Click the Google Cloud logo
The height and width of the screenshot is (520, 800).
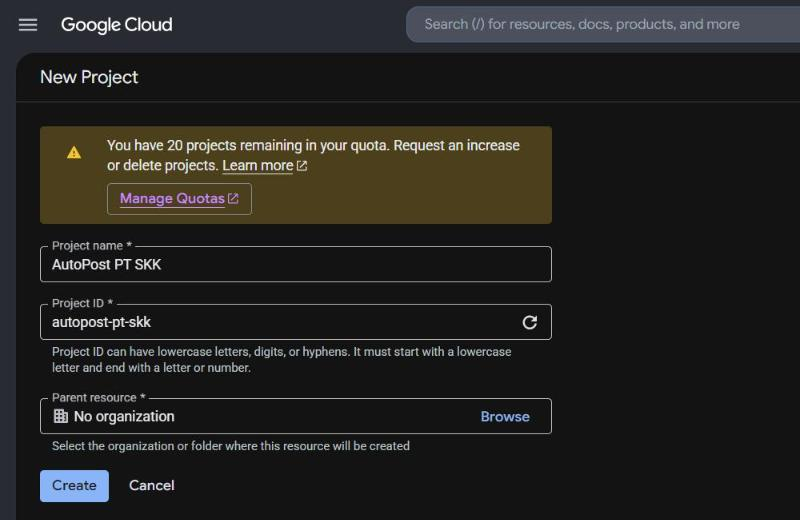[x=116, y=24]
